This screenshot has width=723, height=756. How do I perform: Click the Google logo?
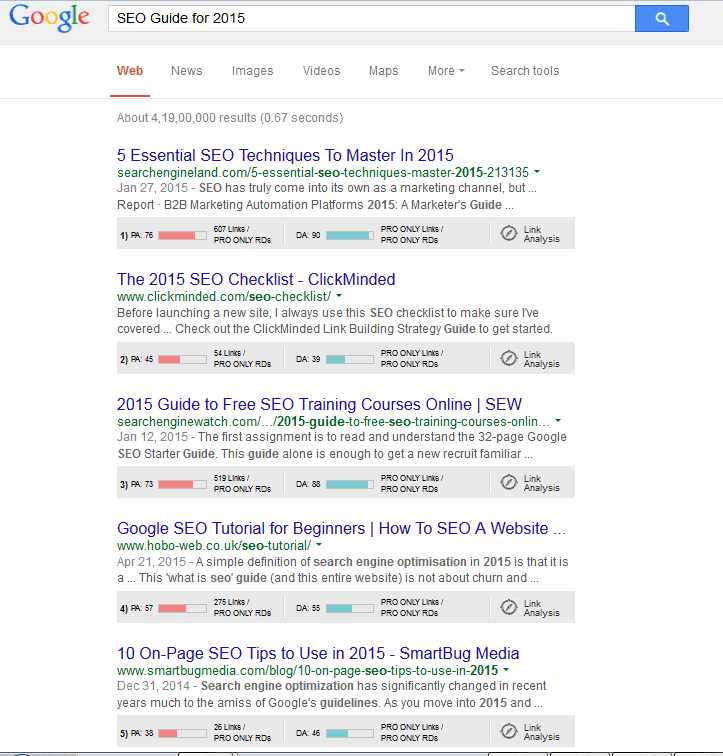tap(50, 18)
